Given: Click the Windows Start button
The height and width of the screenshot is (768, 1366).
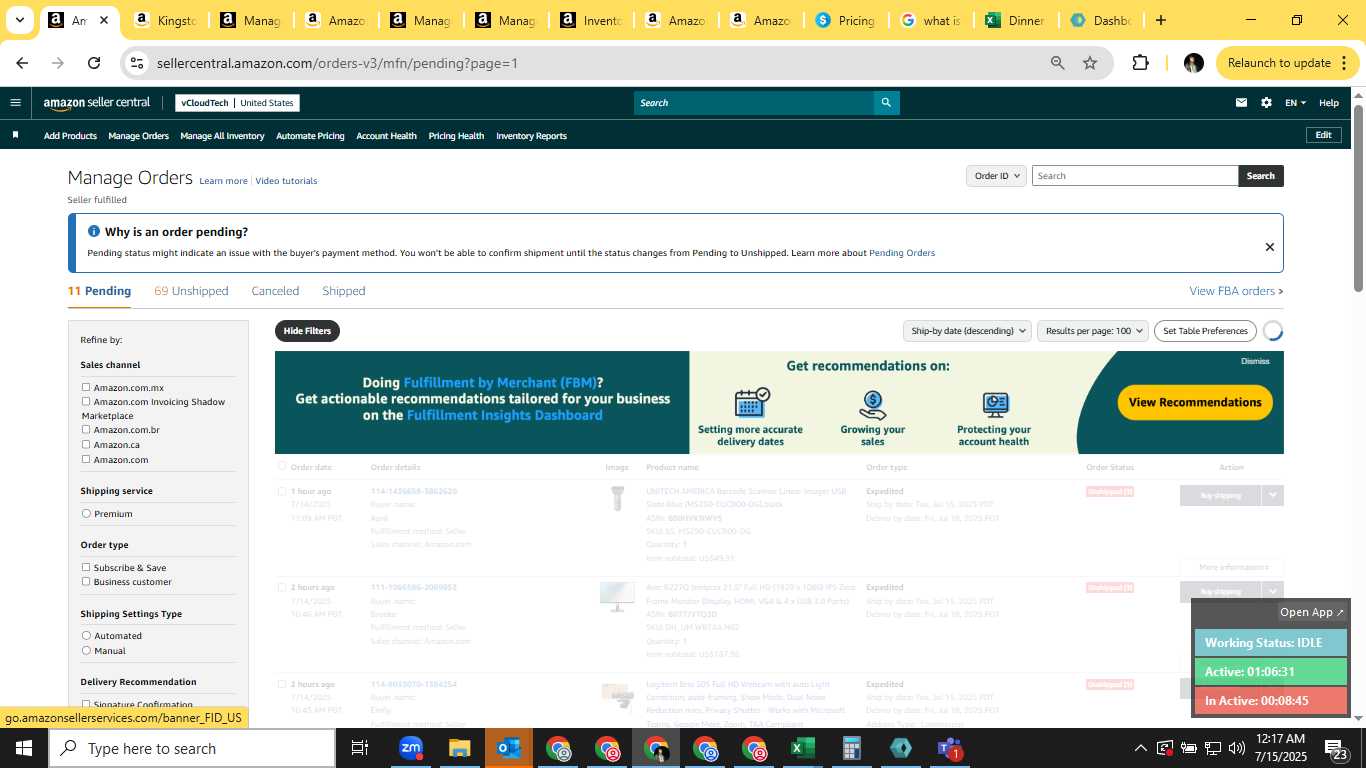Looking at the screenshot, I should click(23, 748).
